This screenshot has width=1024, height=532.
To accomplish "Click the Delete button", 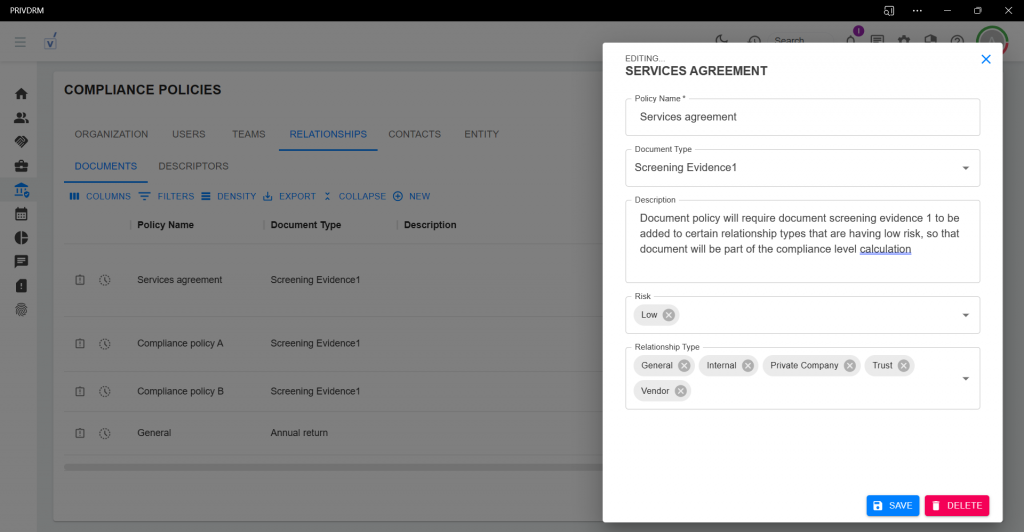I will 956,506.
